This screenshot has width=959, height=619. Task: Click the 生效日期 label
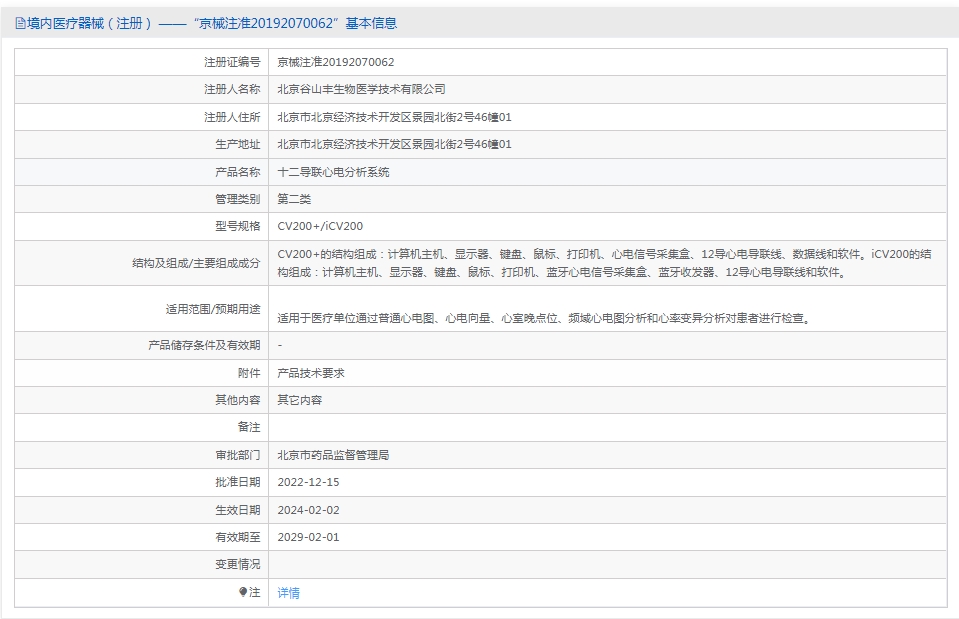238,510
